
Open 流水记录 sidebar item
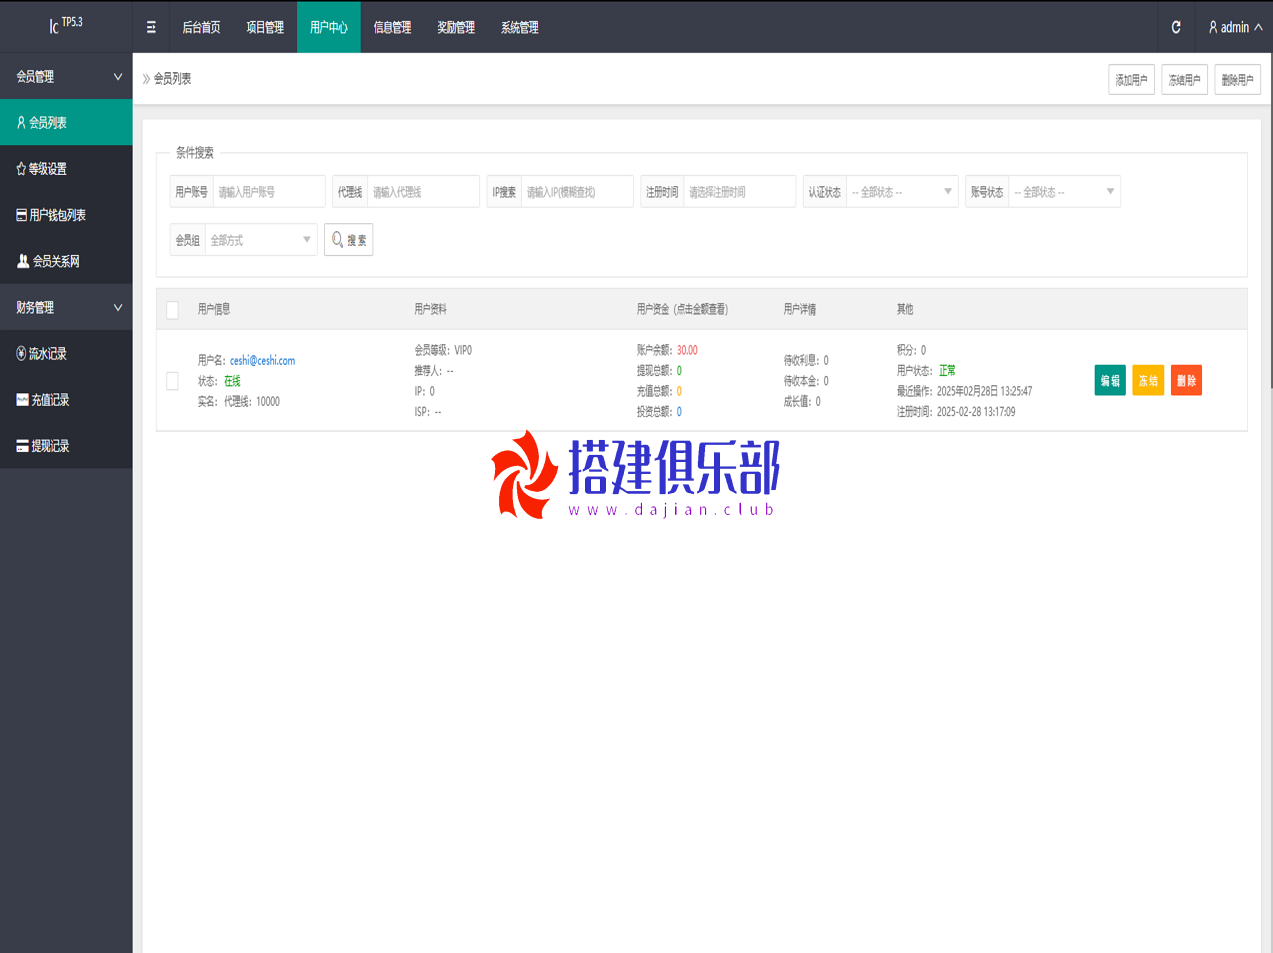[x=66, y=353]
